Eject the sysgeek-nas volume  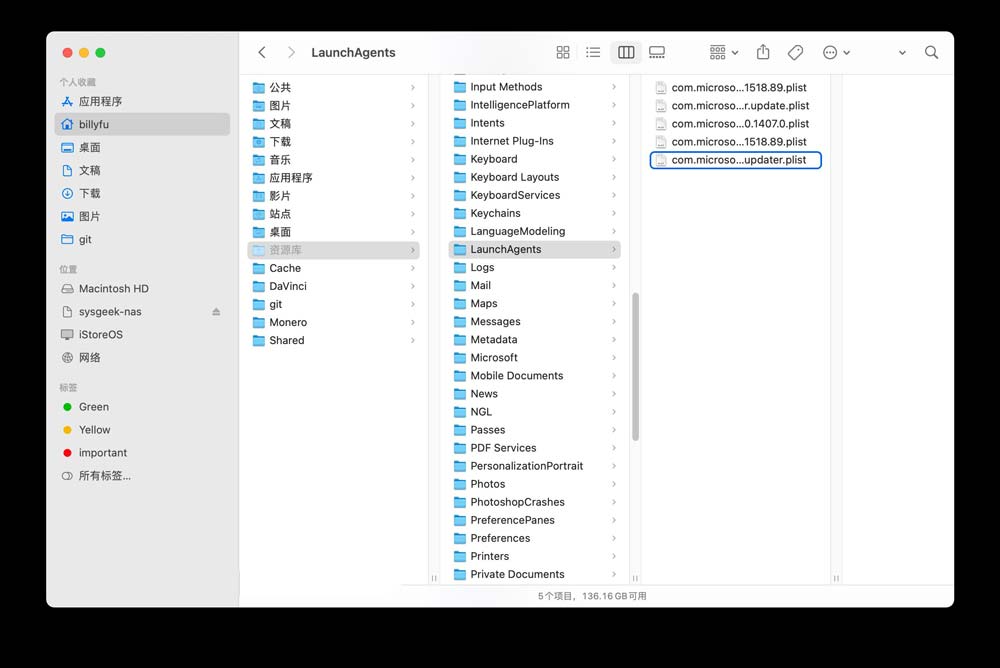[216, 311]
